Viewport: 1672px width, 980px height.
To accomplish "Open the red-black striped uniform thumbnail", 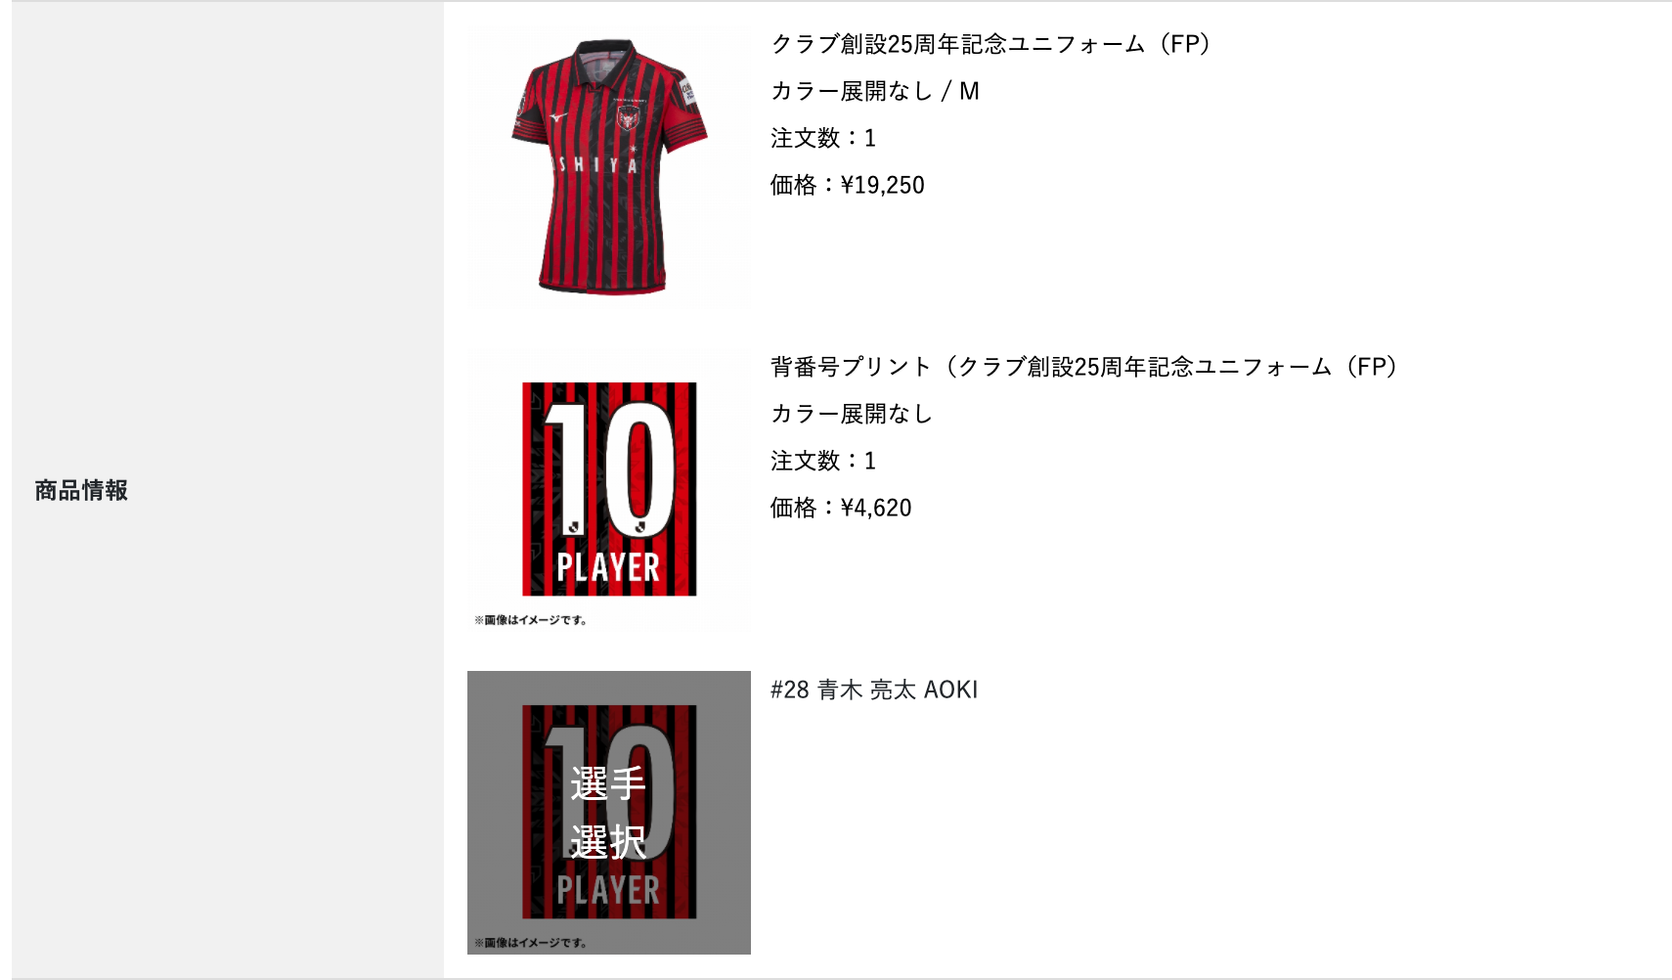I will point(609,165).
